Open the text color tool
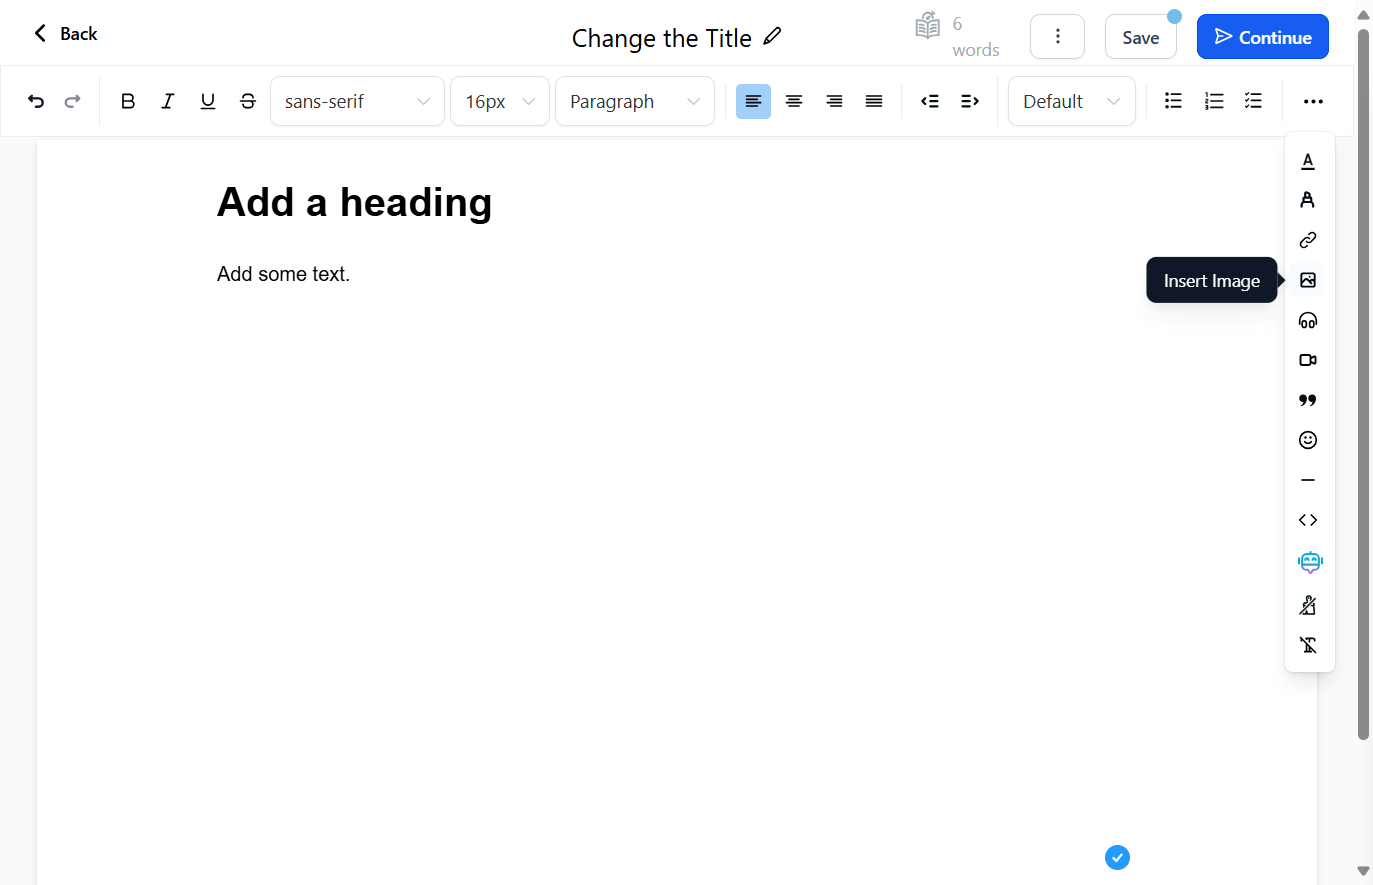The image size is (1373, 885). tap(1308, 161)
